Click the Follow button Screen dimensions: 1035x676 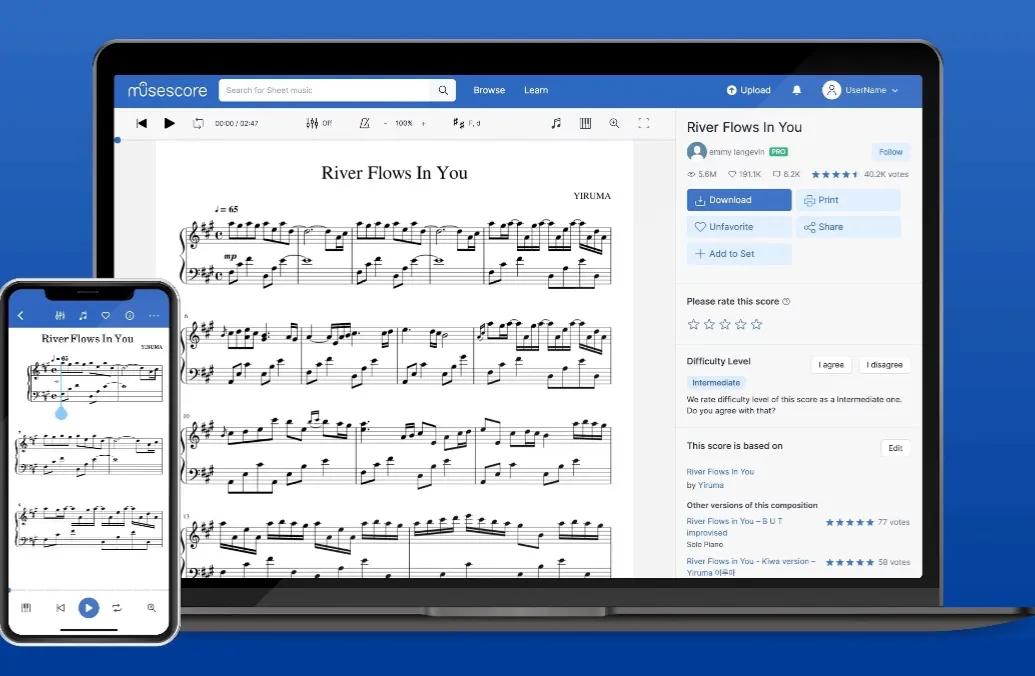(x=890, y=152)
